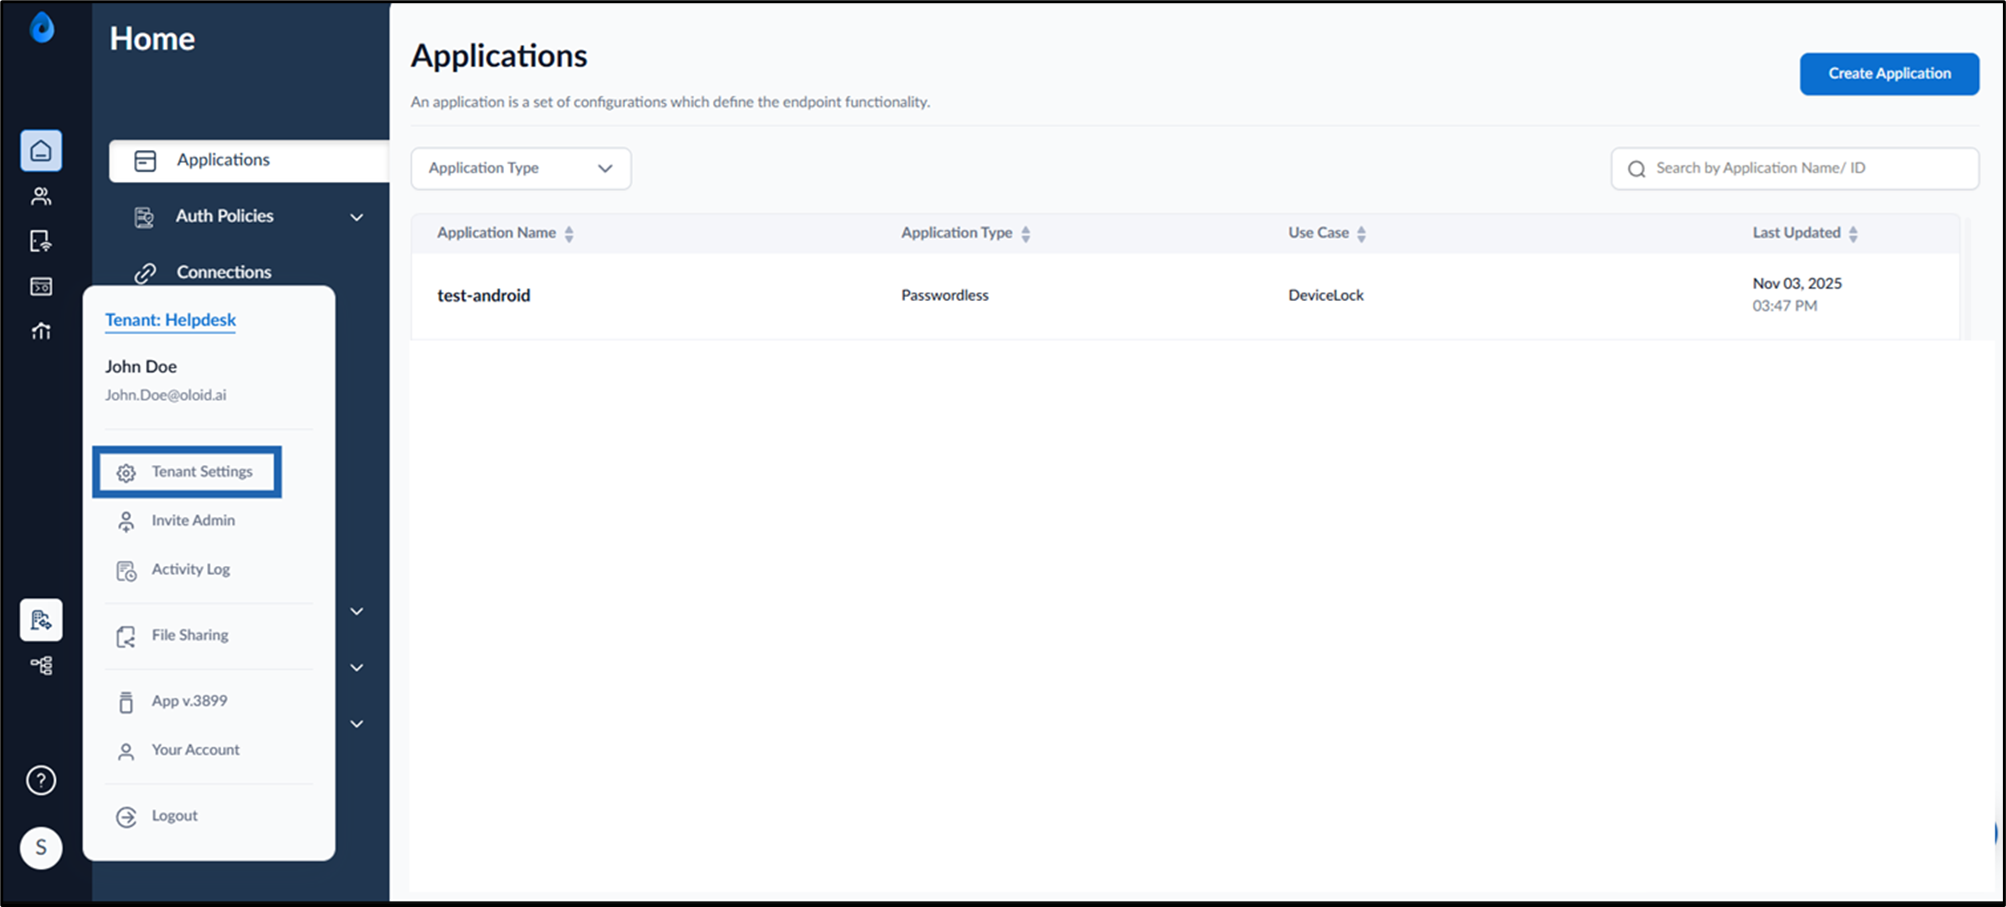The height and width of the screenshot is (907, 2006).
Task: Sort by Last Updated arrows
Action: tap(1853, 234)
